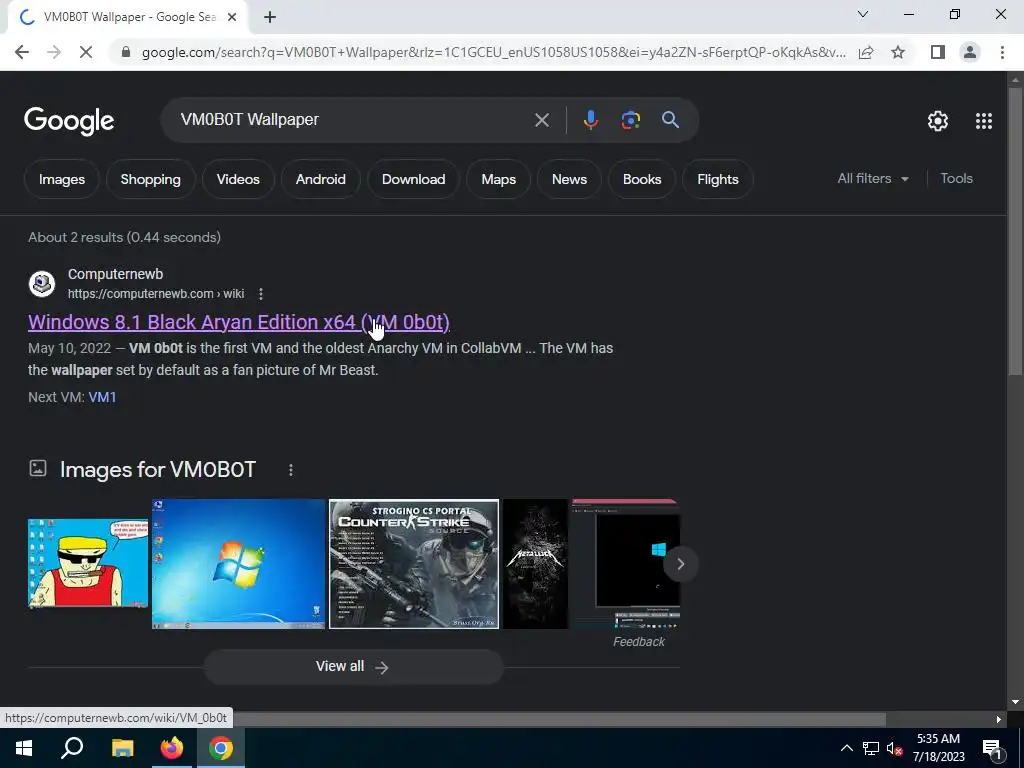Open Google apps grid
The image size is (1024, 768).
[984, 121]
